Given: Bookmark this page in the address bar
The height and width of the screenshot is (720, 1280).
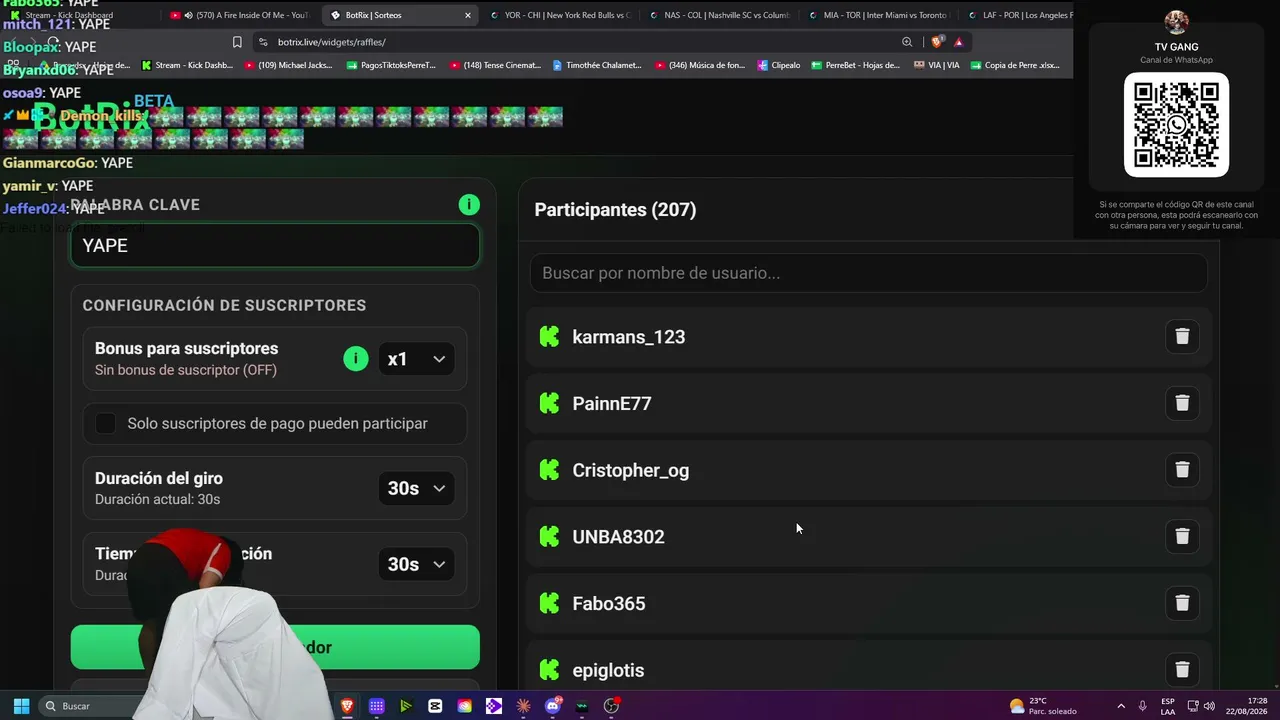Looking at the screenshot, I should (237, 42).
